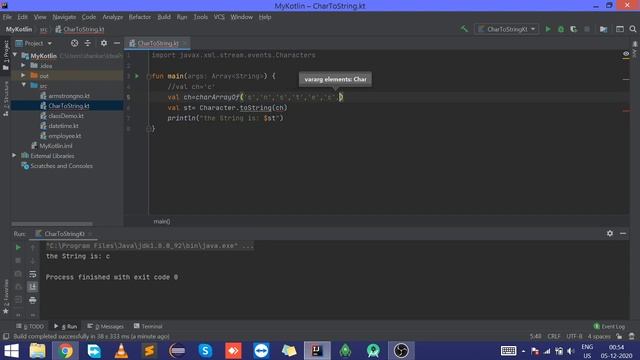Click UTF-8 encoding in status bar
This screenshot has height=360, width=640.
click(574, 337)
